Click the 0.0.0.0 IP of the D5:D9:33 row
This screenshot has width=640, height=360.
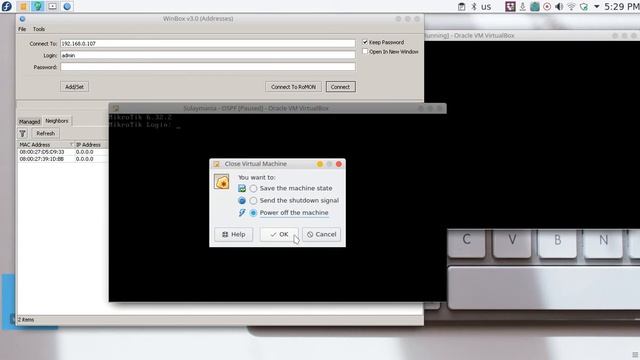click(84, 152)
